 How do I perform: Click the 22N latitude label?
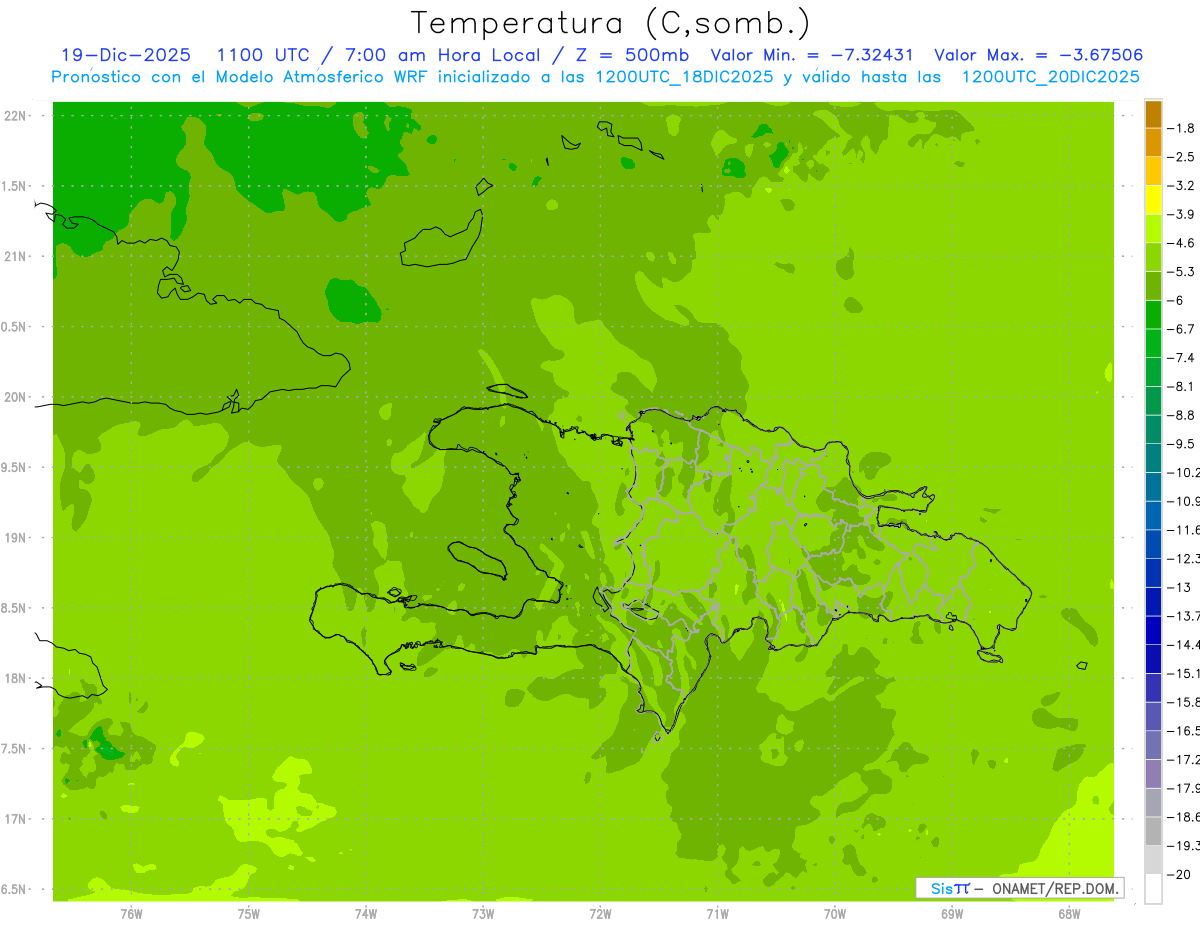tap(16, 116)
